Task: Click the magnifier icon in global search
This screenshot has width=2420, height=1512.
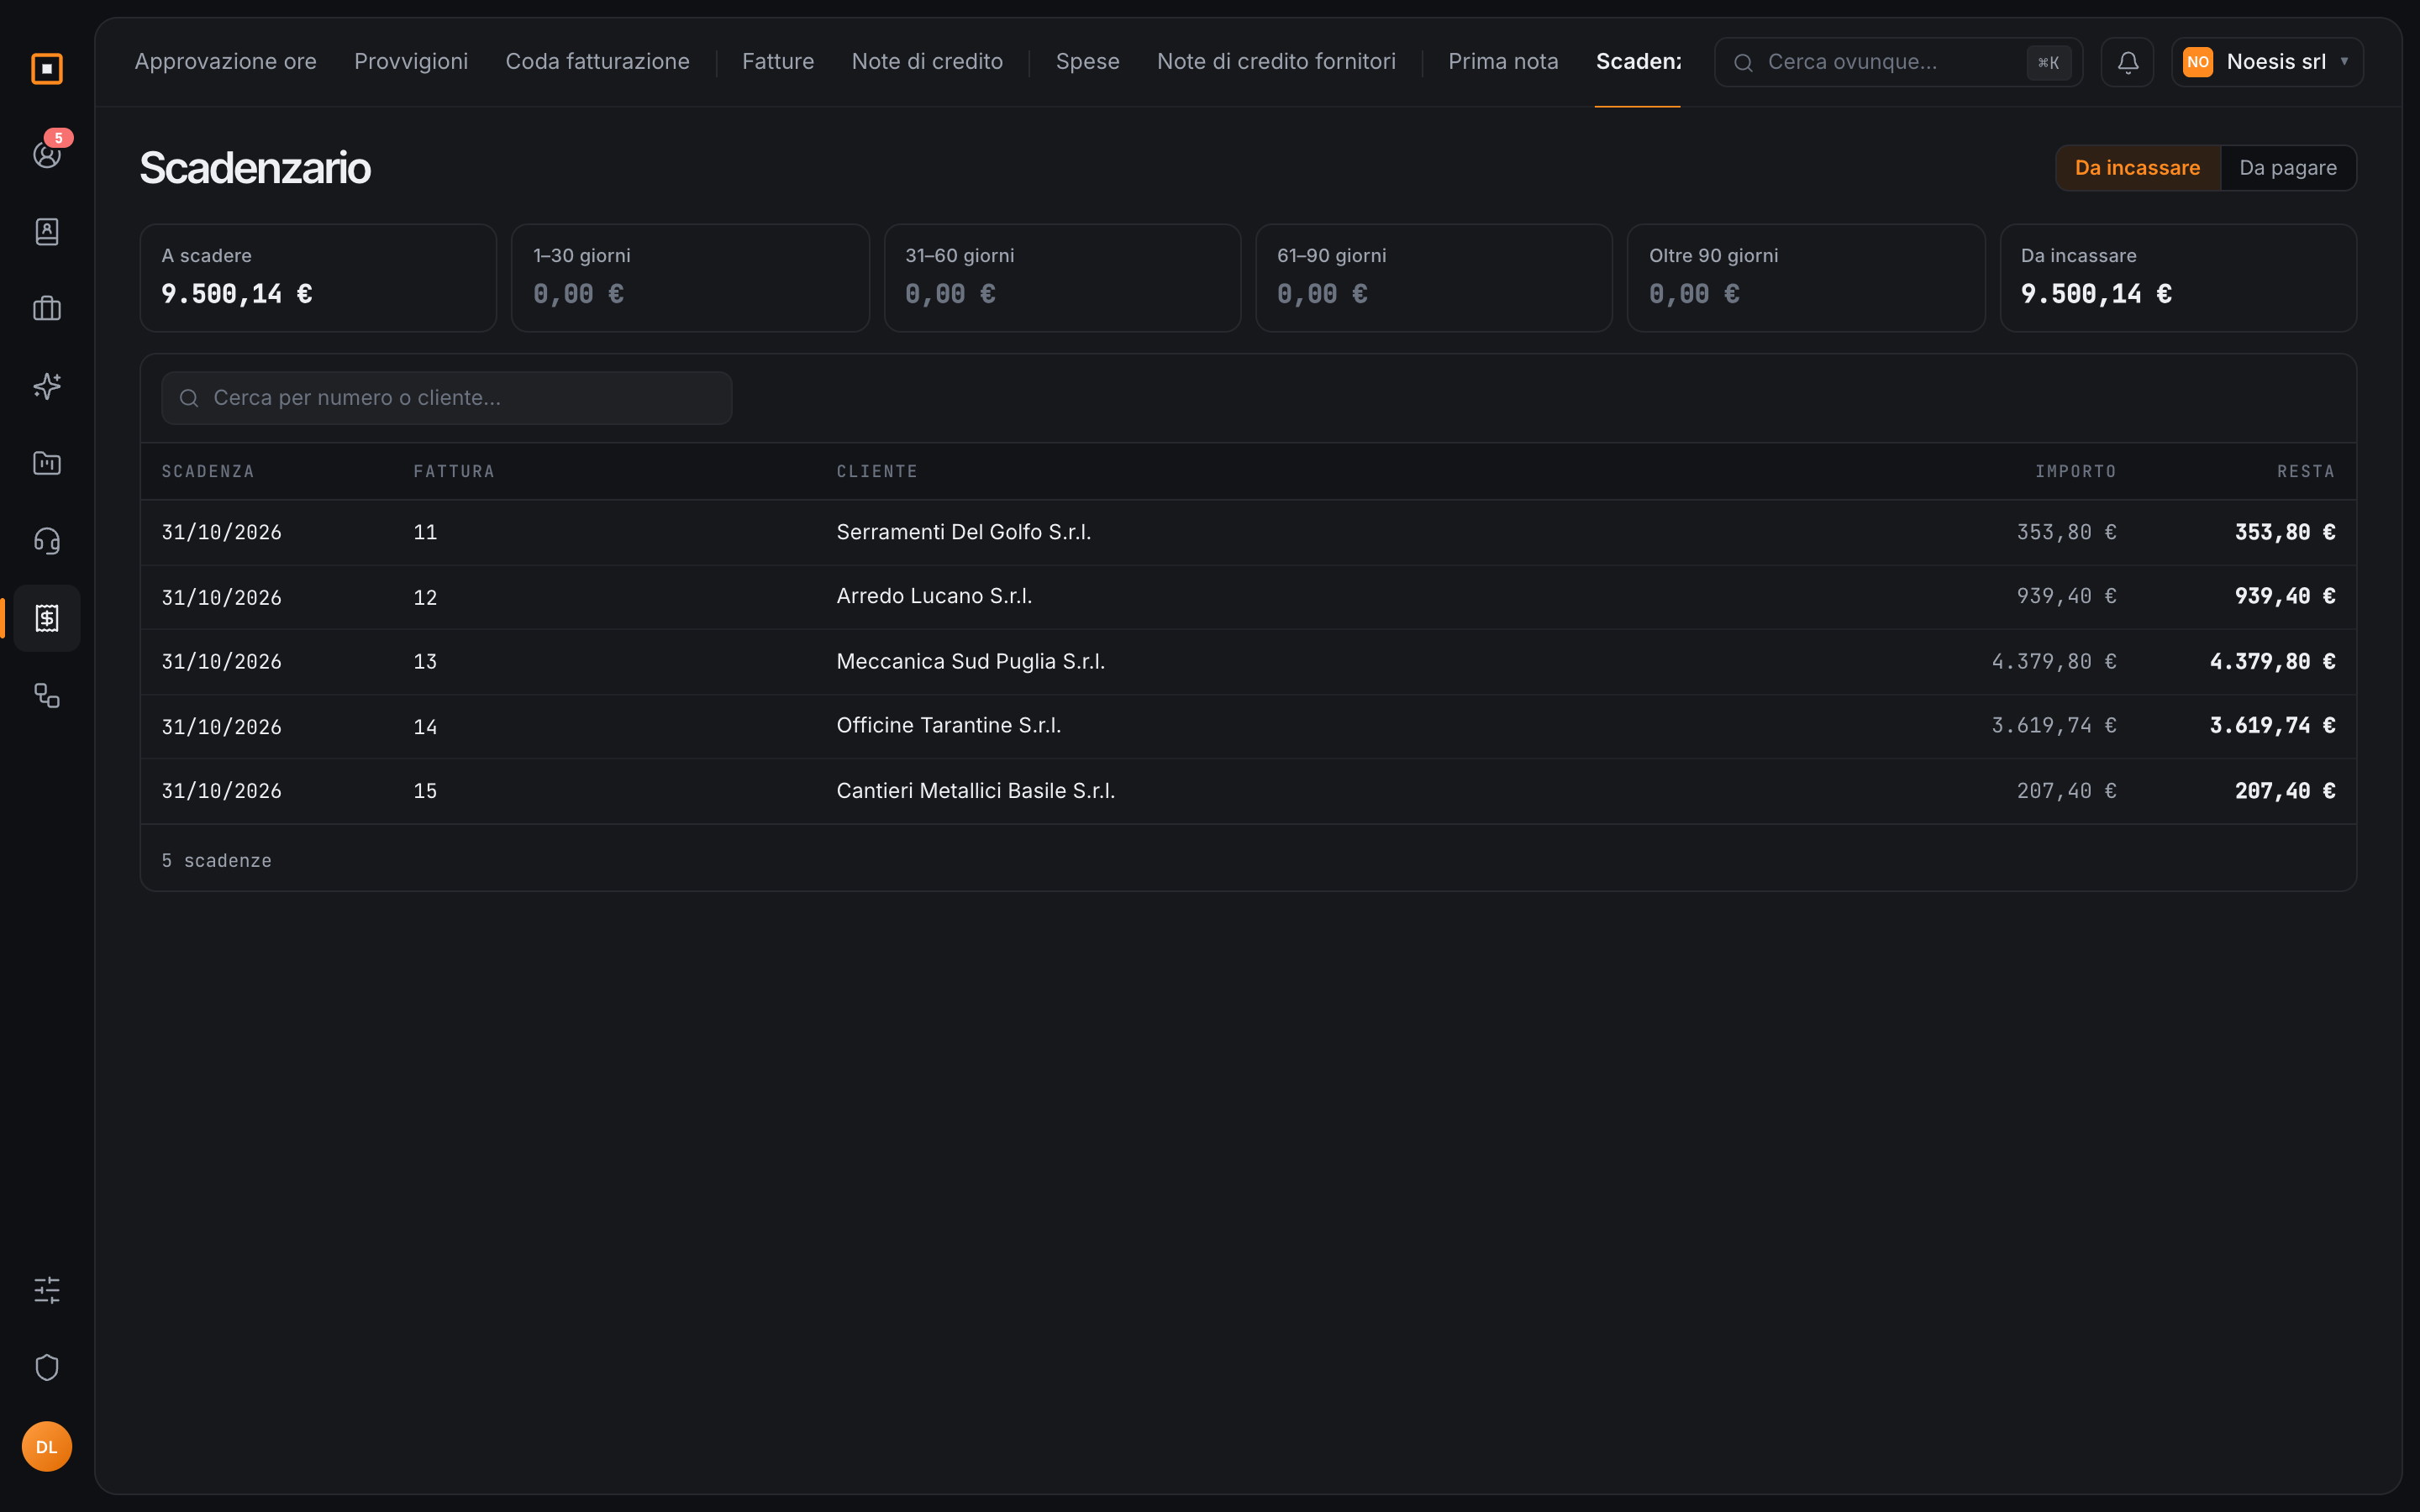Action: [x=1743, y=63]
